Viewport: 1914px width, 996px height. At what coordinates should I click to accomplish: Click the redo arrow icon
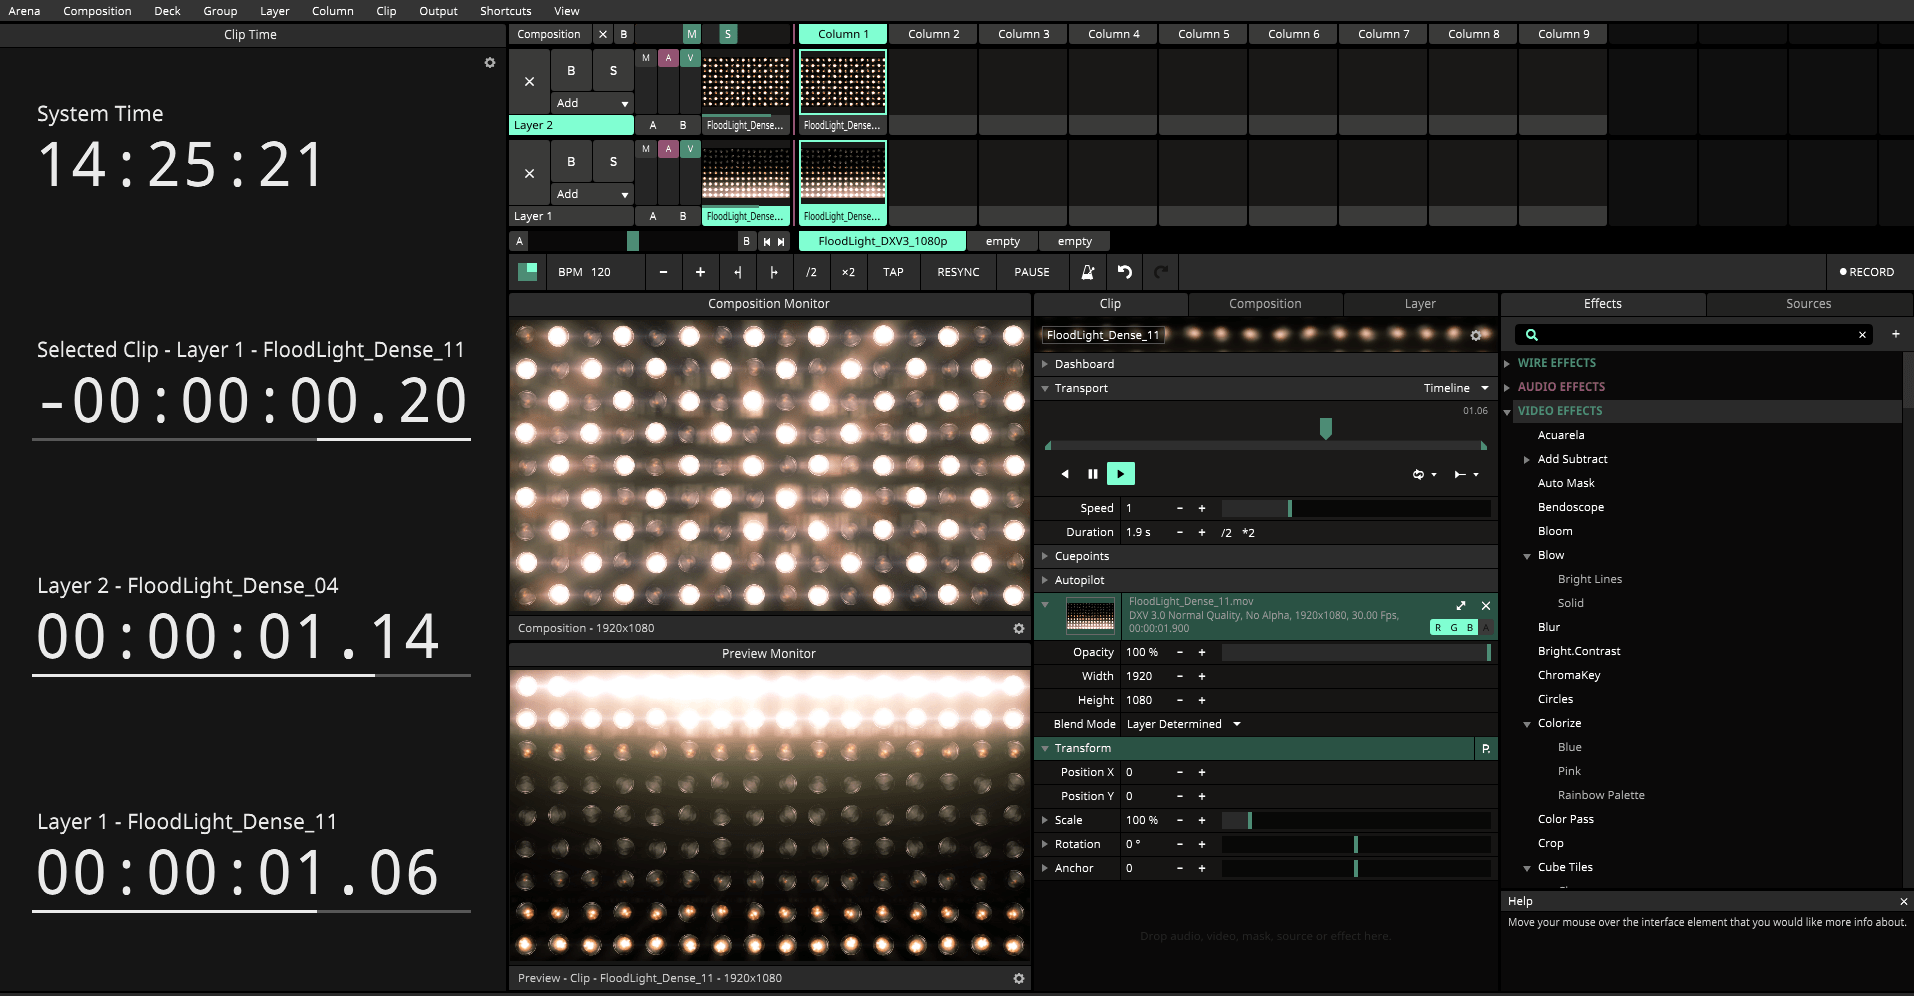[1160, 271]
